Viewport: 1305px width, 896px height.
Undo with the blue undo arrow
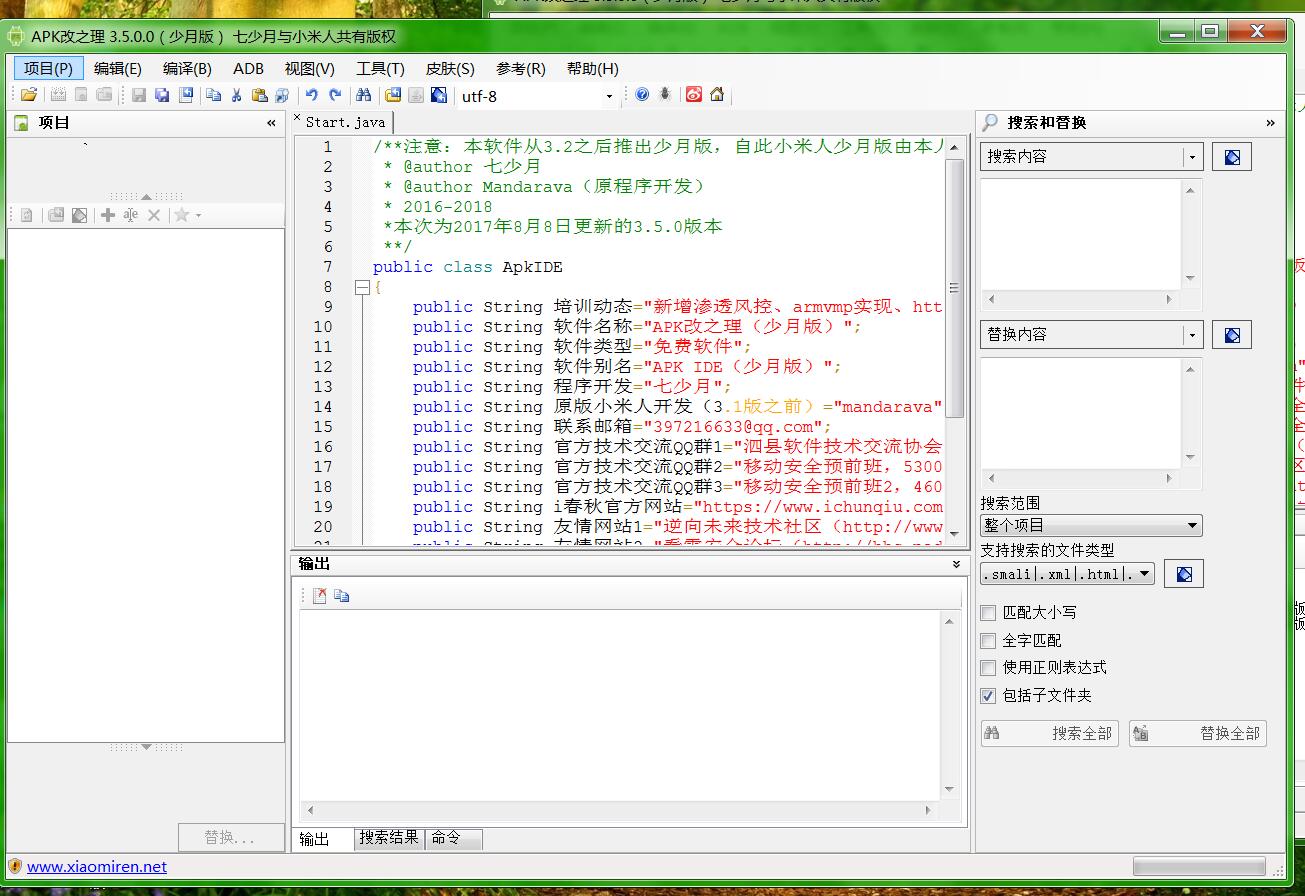click(311, 95)
